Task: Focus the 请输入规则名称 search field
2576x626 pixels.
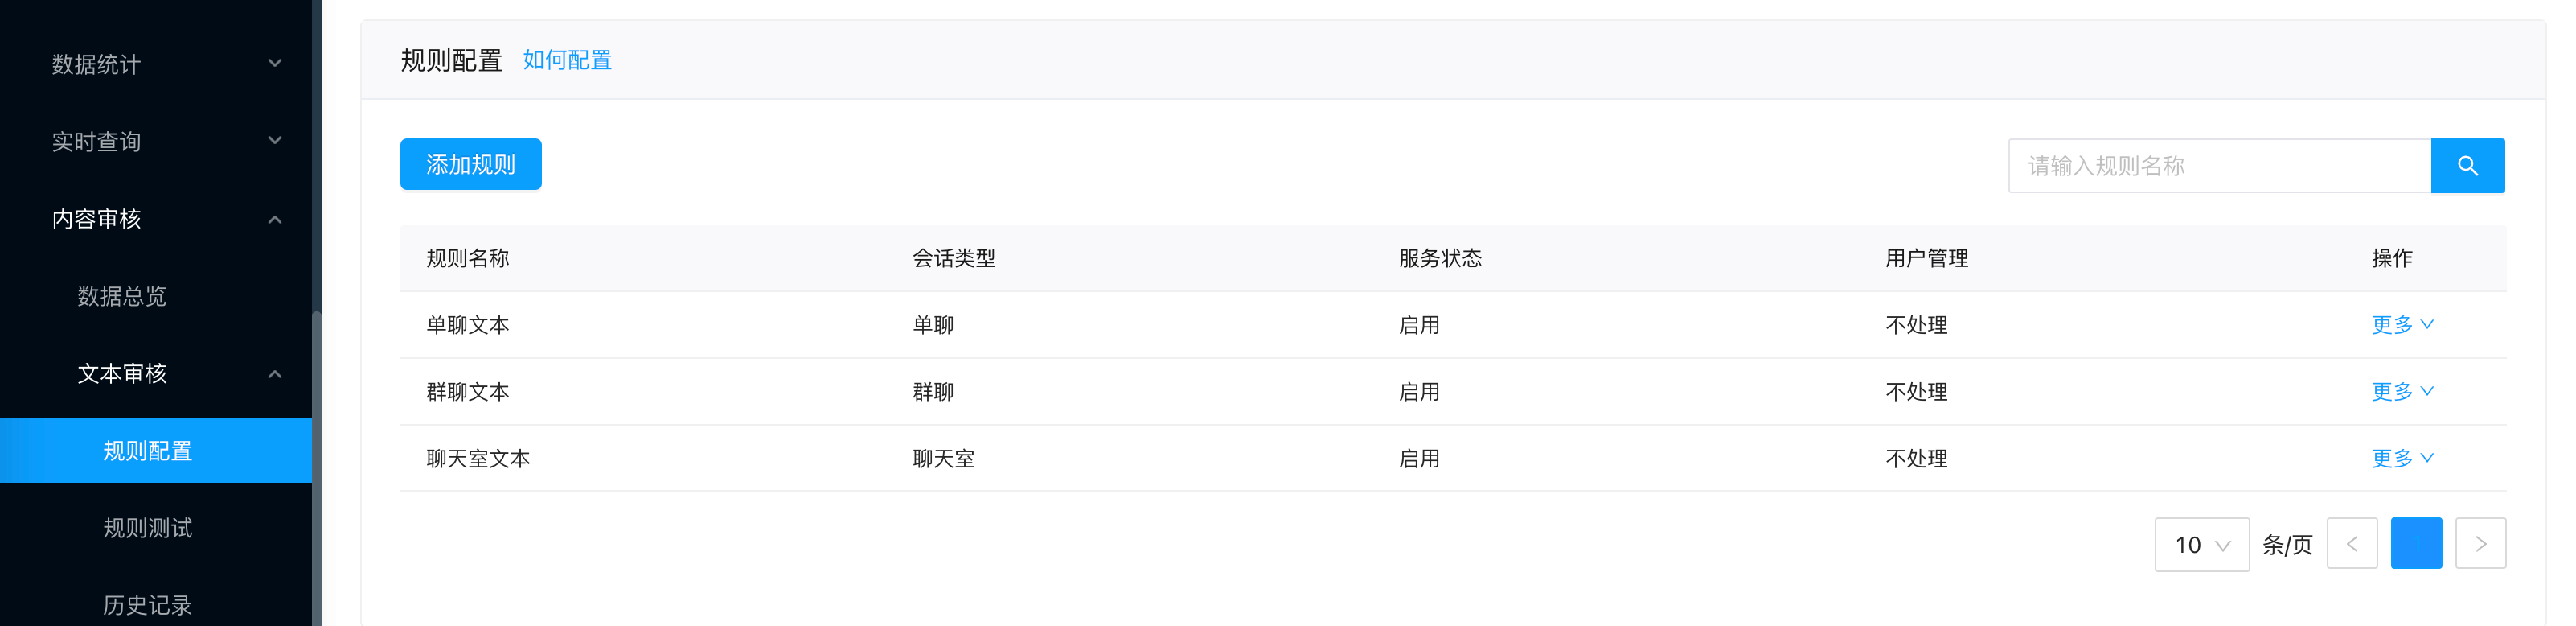Action: pos(2219,165)
